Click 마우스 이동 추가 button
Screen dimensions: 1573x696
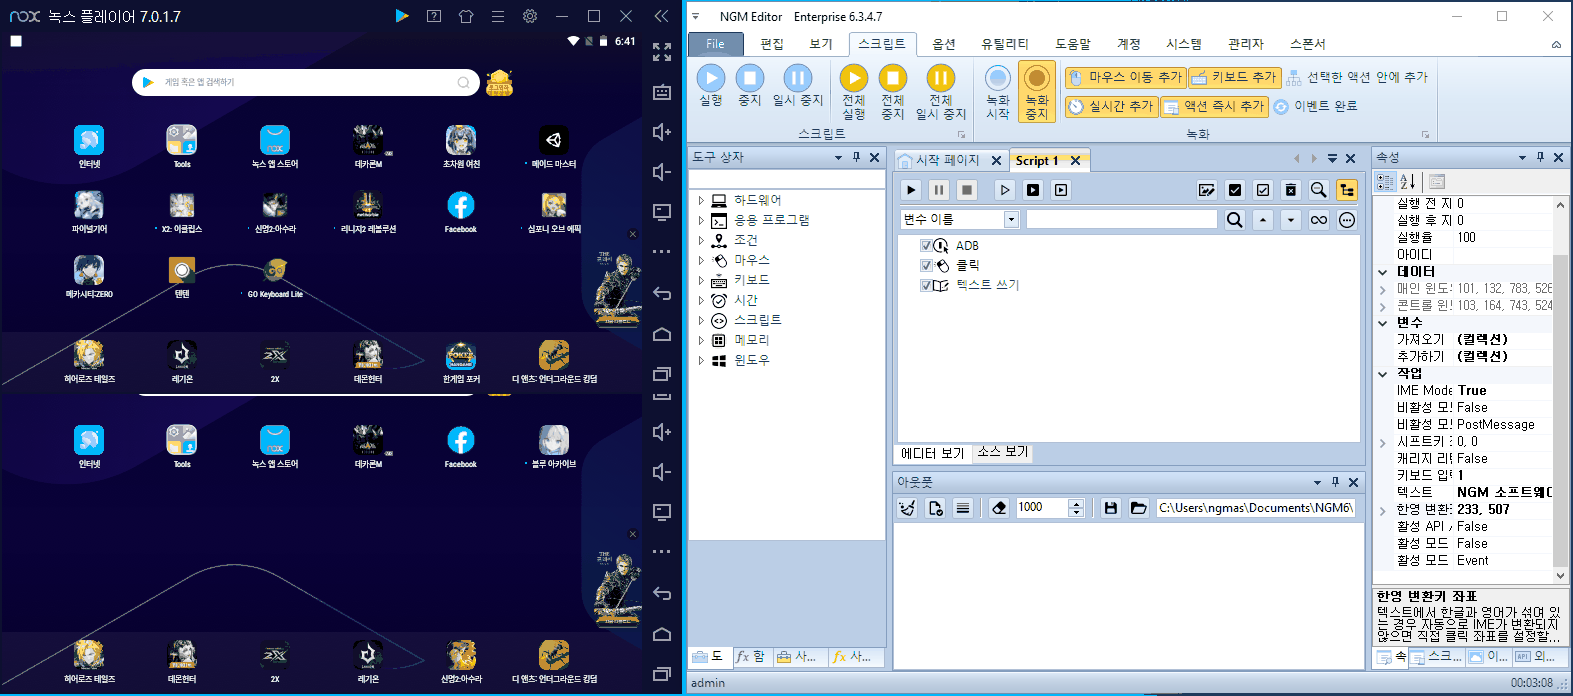[1125, 77]
